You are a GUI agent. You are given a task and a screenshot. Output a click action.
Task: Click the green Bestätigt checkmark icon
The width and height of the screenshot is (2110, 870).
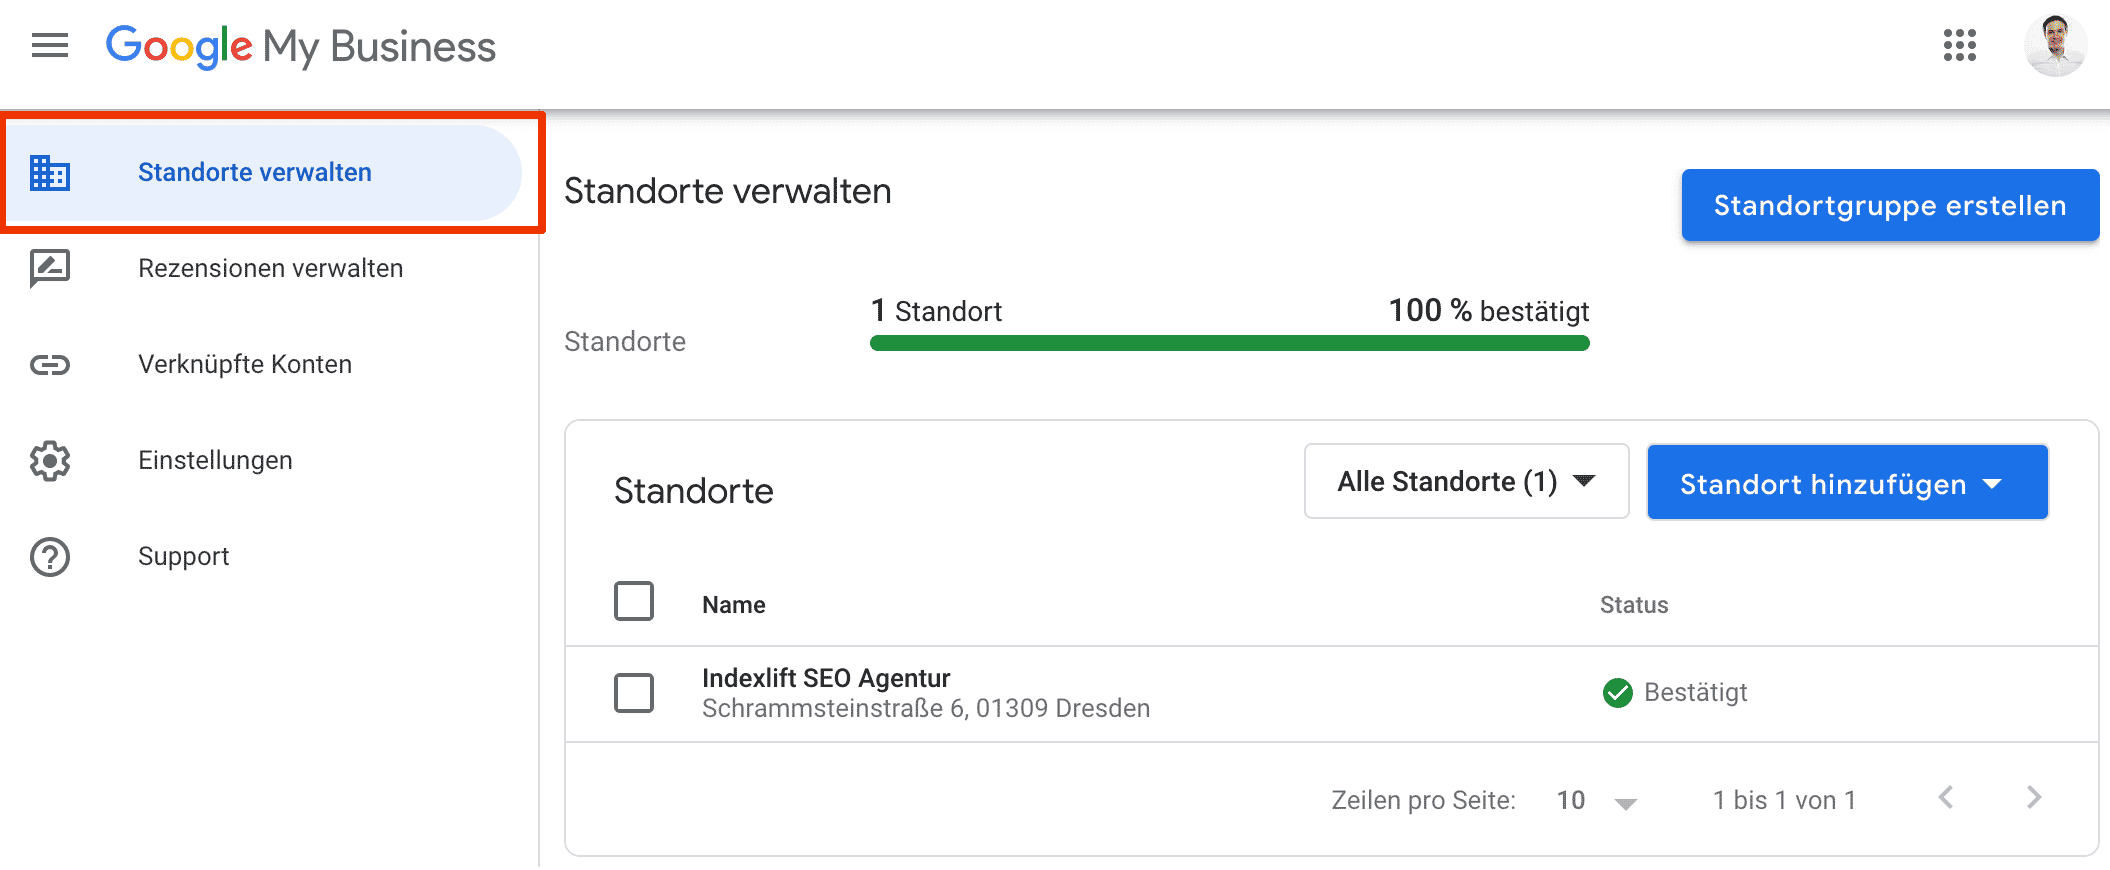1617,693
